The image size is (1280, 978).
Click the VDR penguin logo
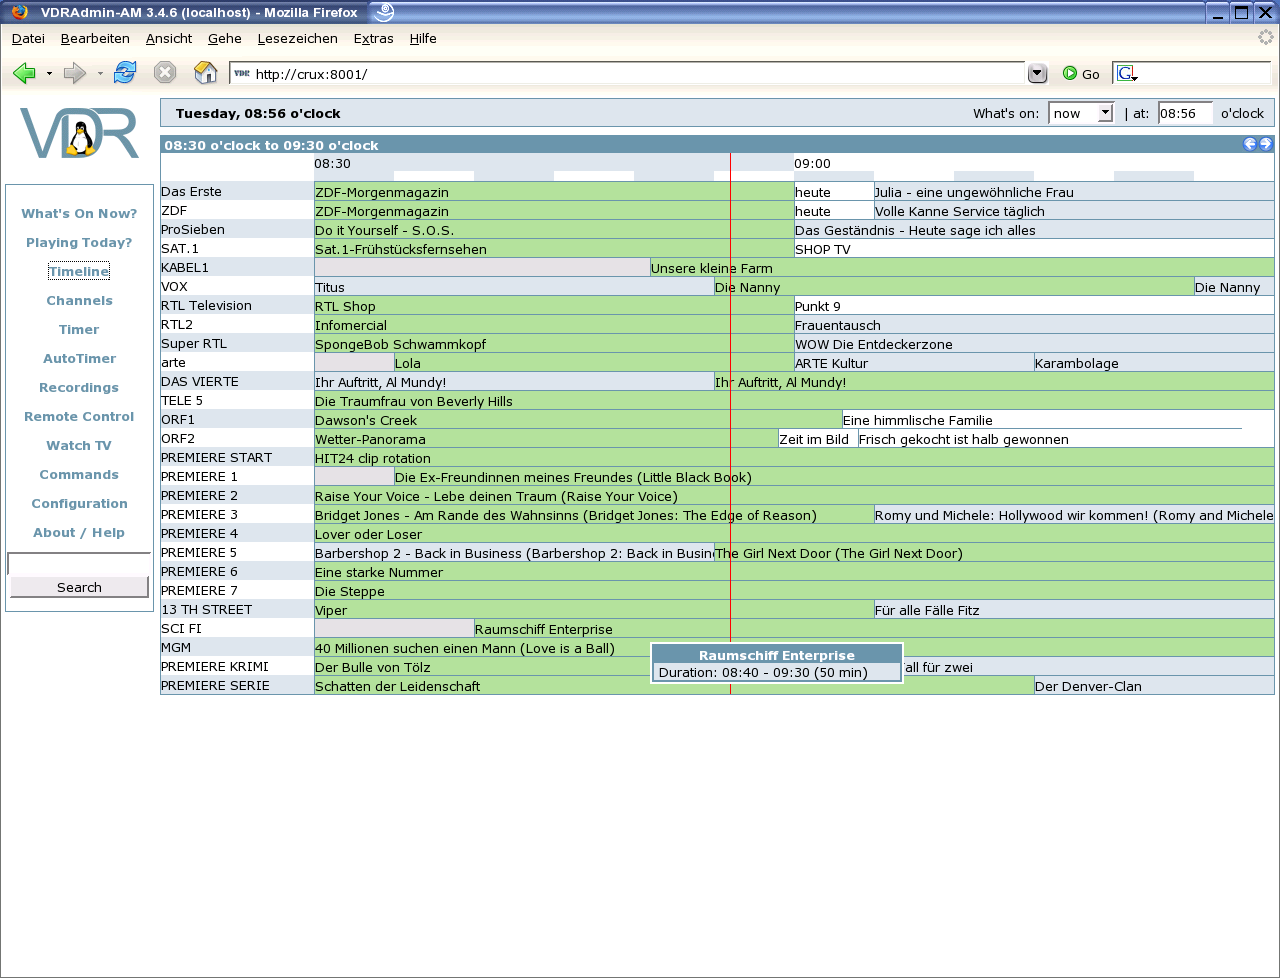click(79, 134)
